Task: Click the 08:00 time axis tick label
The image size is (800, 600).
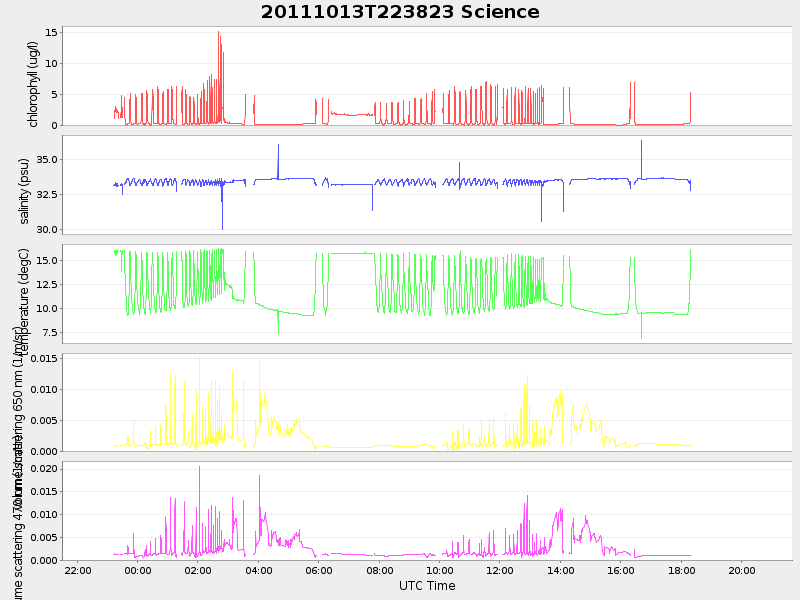Action: click(x=380, y=570)
